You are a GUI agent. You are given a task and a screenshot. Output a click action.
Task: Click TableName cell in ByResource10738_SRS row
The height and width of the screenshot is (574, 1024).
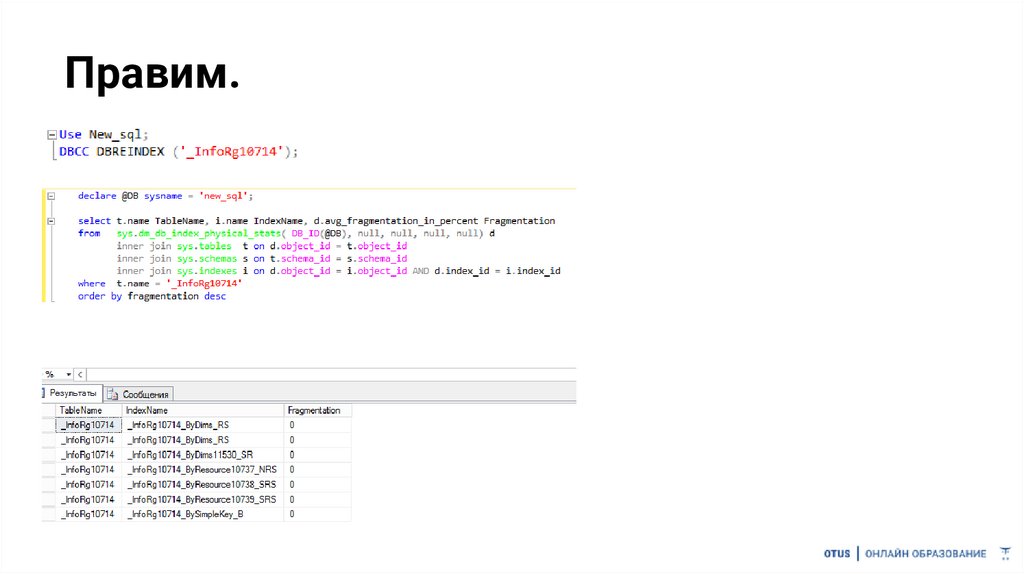coord(89,485)
